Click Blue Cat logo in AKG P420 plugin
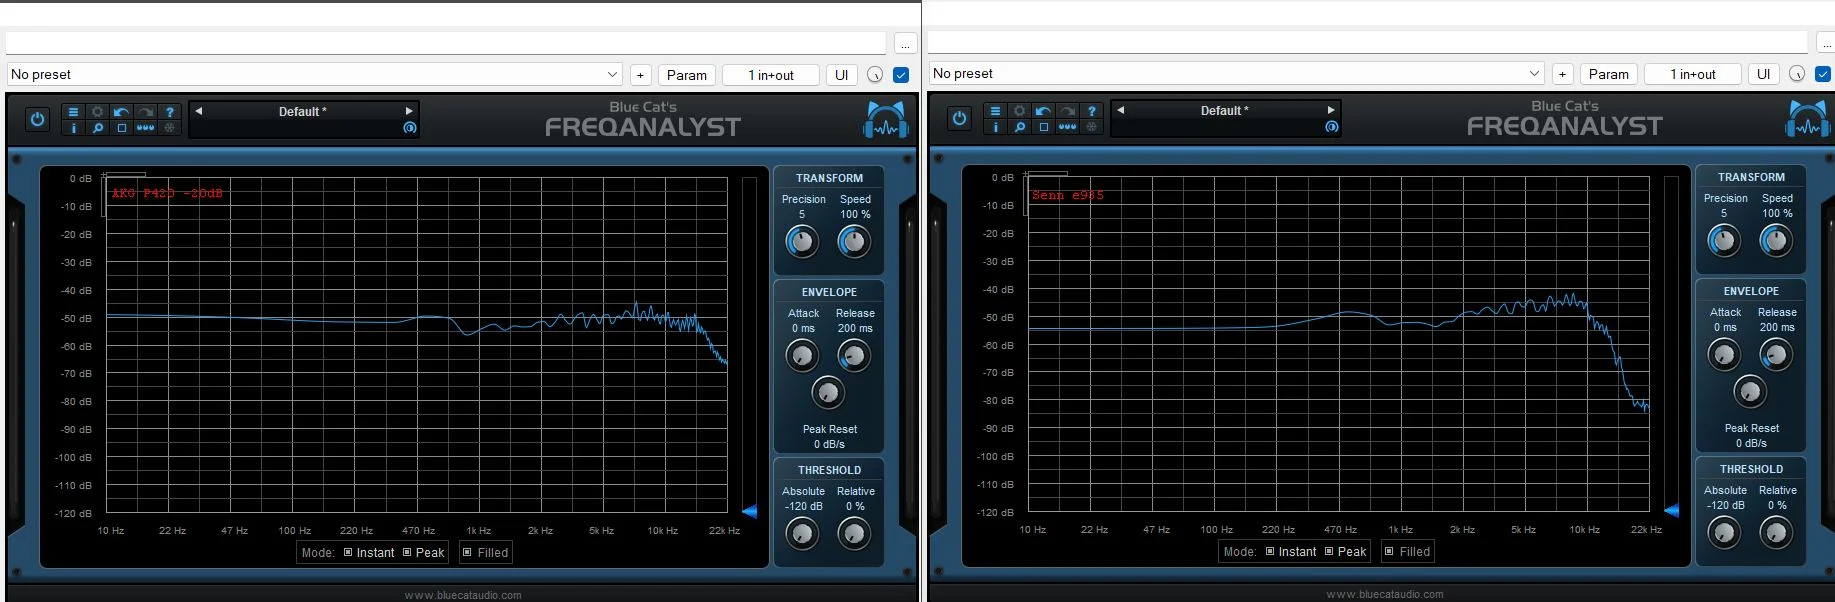 click(x=885, y=119)
